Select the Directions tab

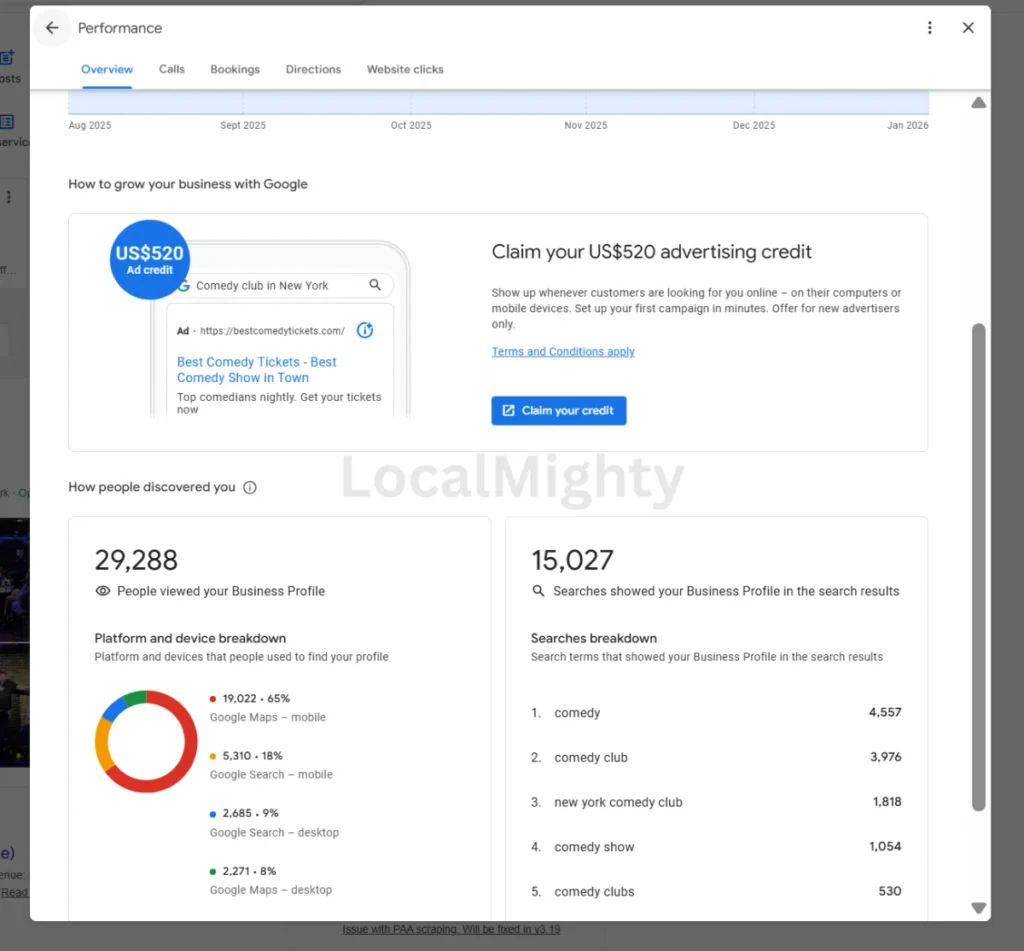coord(313,69)
